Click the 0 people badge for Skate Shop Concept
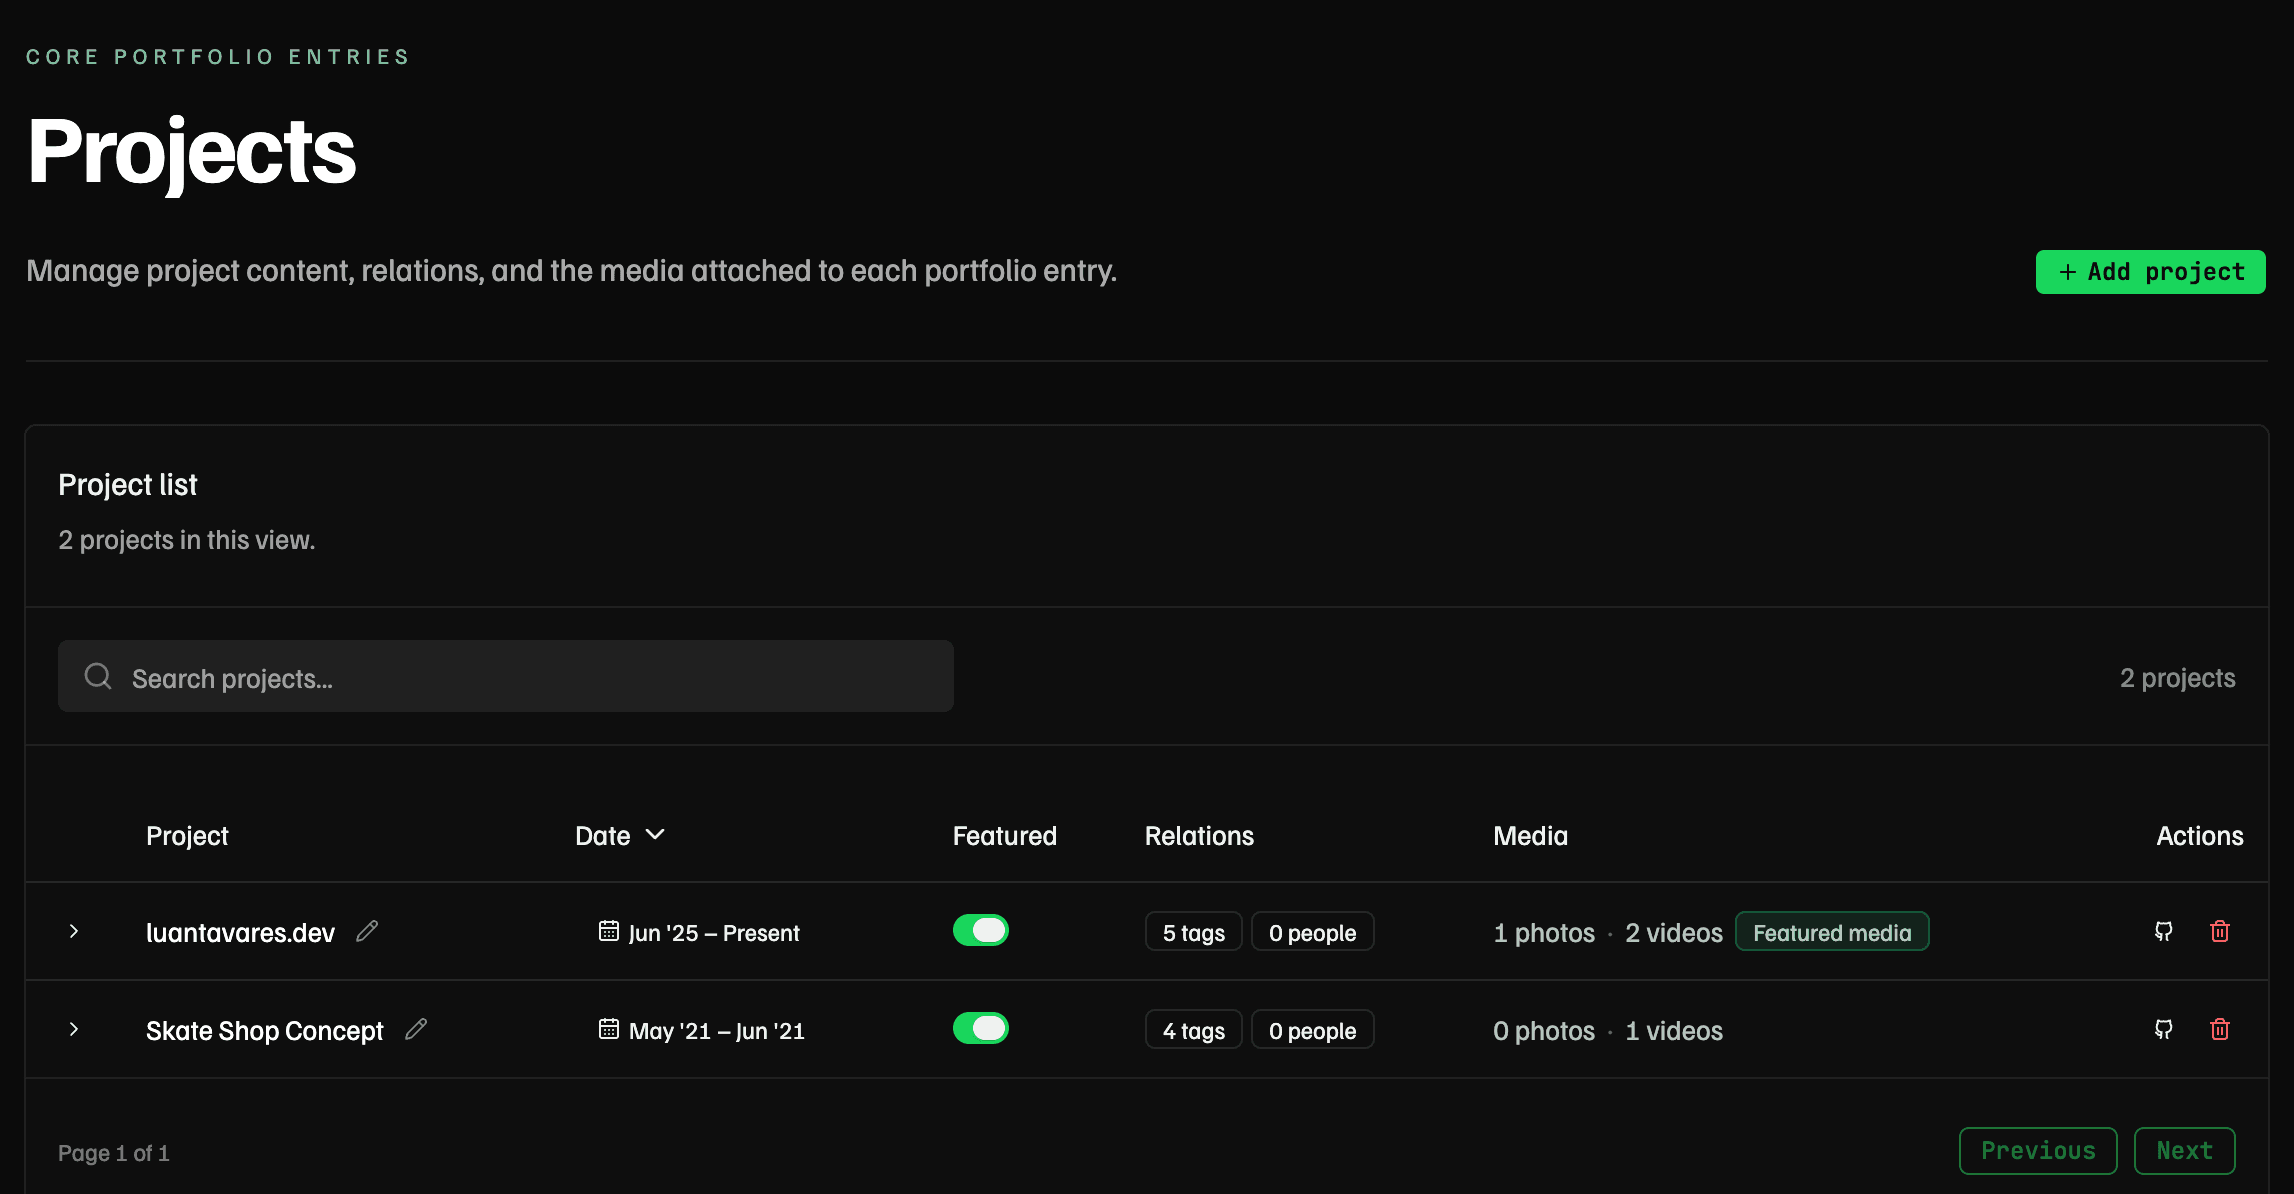The width and height of the screenshot is (2294, 1194). 1313,1030
